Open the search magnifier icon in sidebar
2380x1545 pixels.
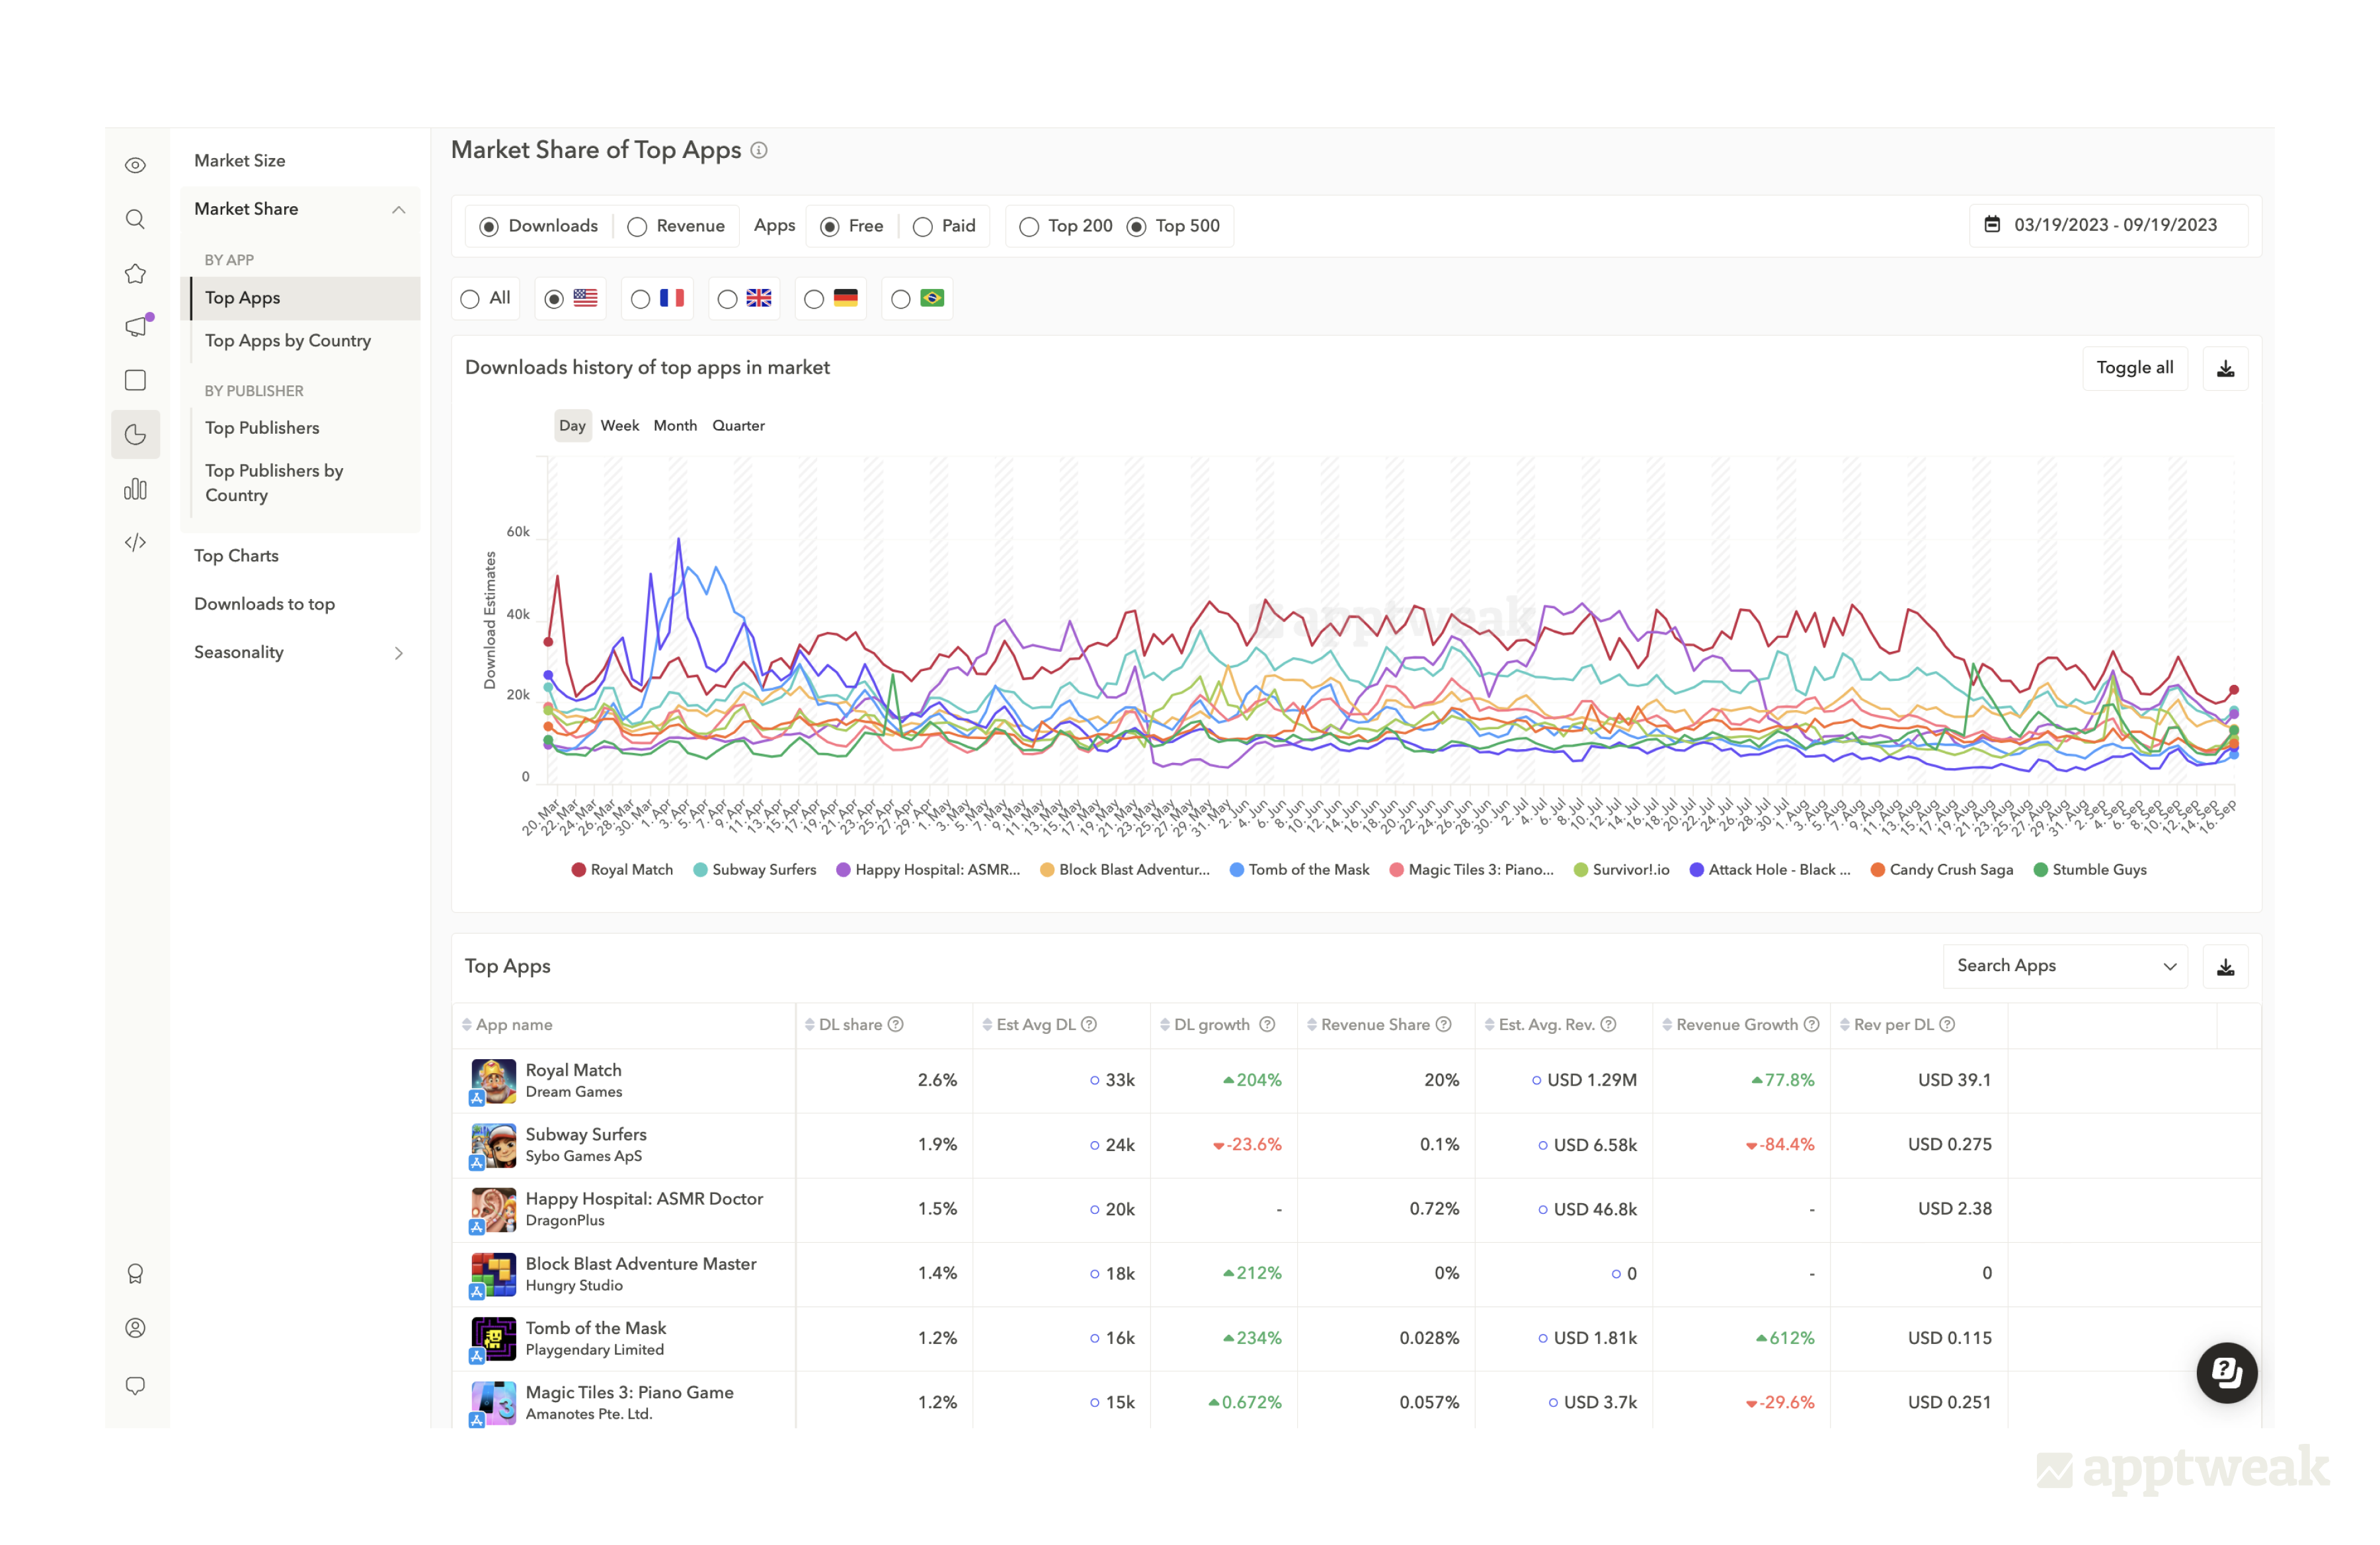click(x=135, y=219)
